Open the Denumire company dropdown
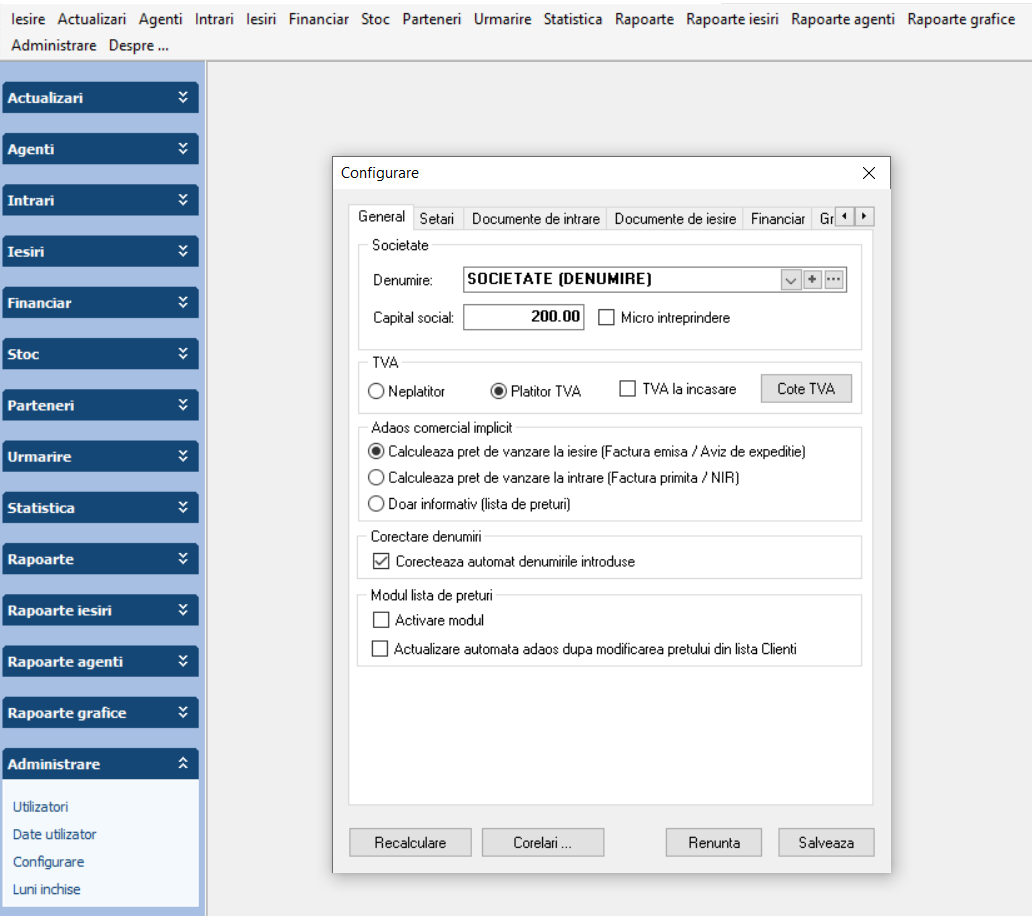This screenshot has height=916, width=1032. 791,280
